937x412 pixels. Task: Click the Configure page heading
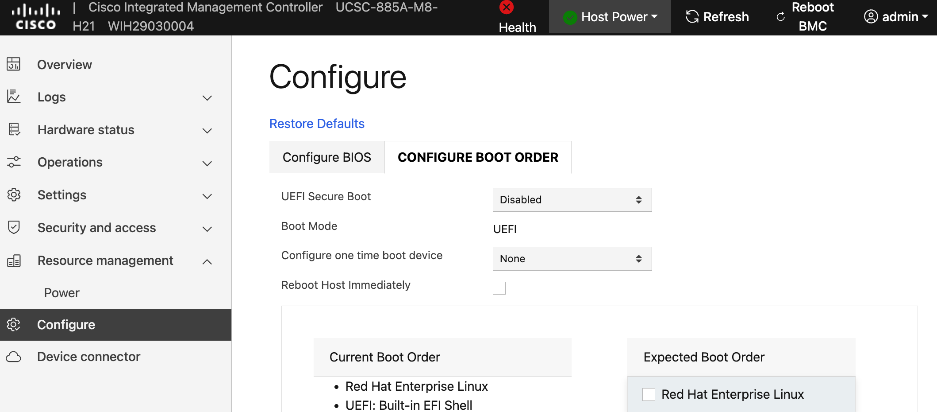tap(338, 78)
